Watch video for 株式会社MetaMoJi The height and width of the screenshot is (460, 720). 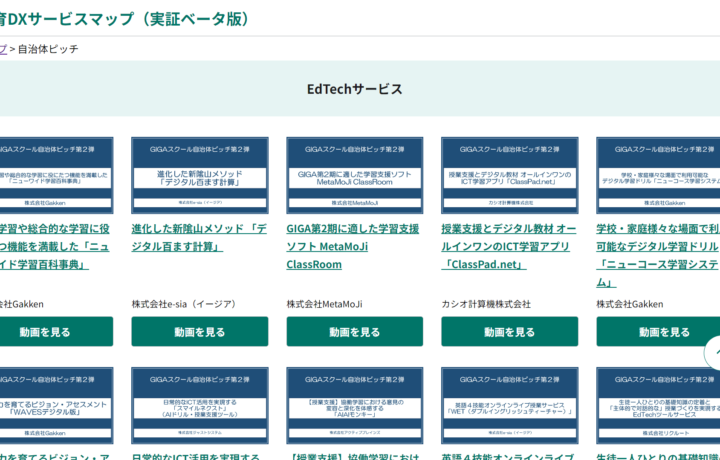[x=354, y=331]
